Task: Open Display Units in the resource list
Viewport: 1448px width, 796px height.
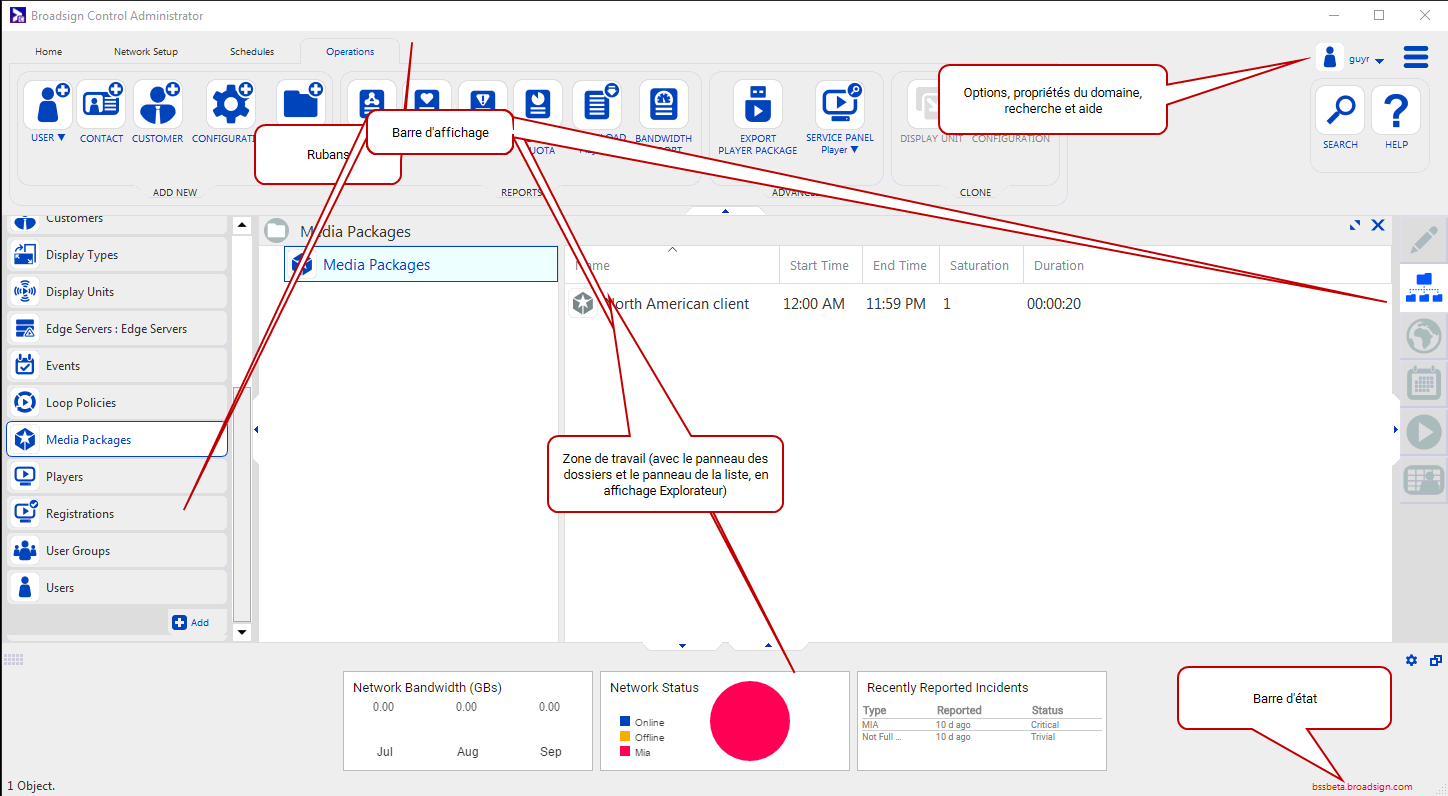Action: click(x=117, y=292)
